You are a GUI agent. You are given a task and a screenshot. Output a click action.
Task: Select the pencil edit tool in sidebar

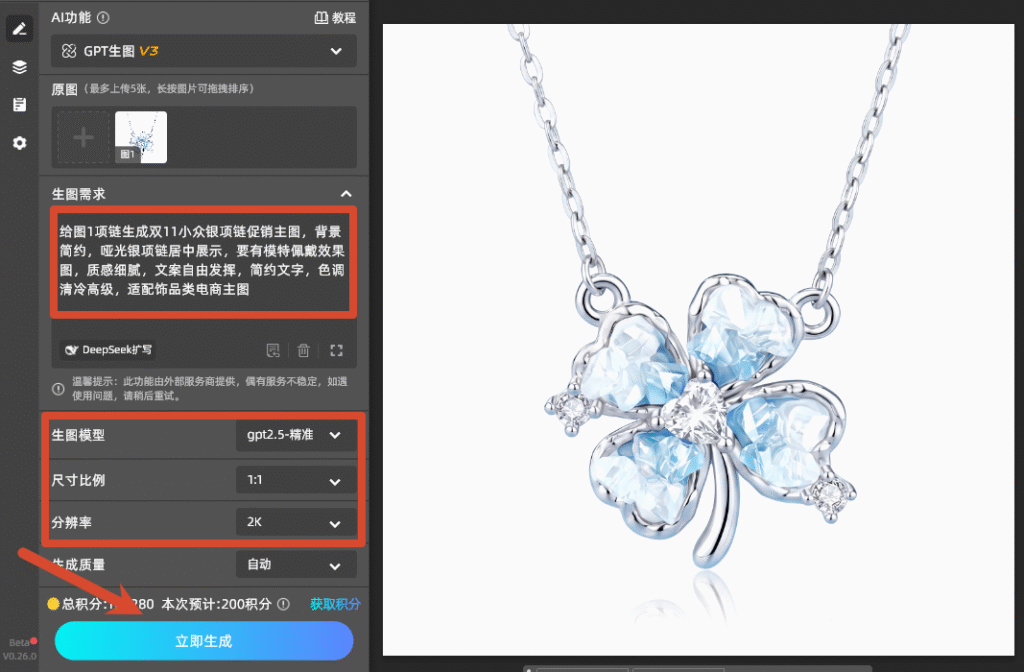click(19, 29)
